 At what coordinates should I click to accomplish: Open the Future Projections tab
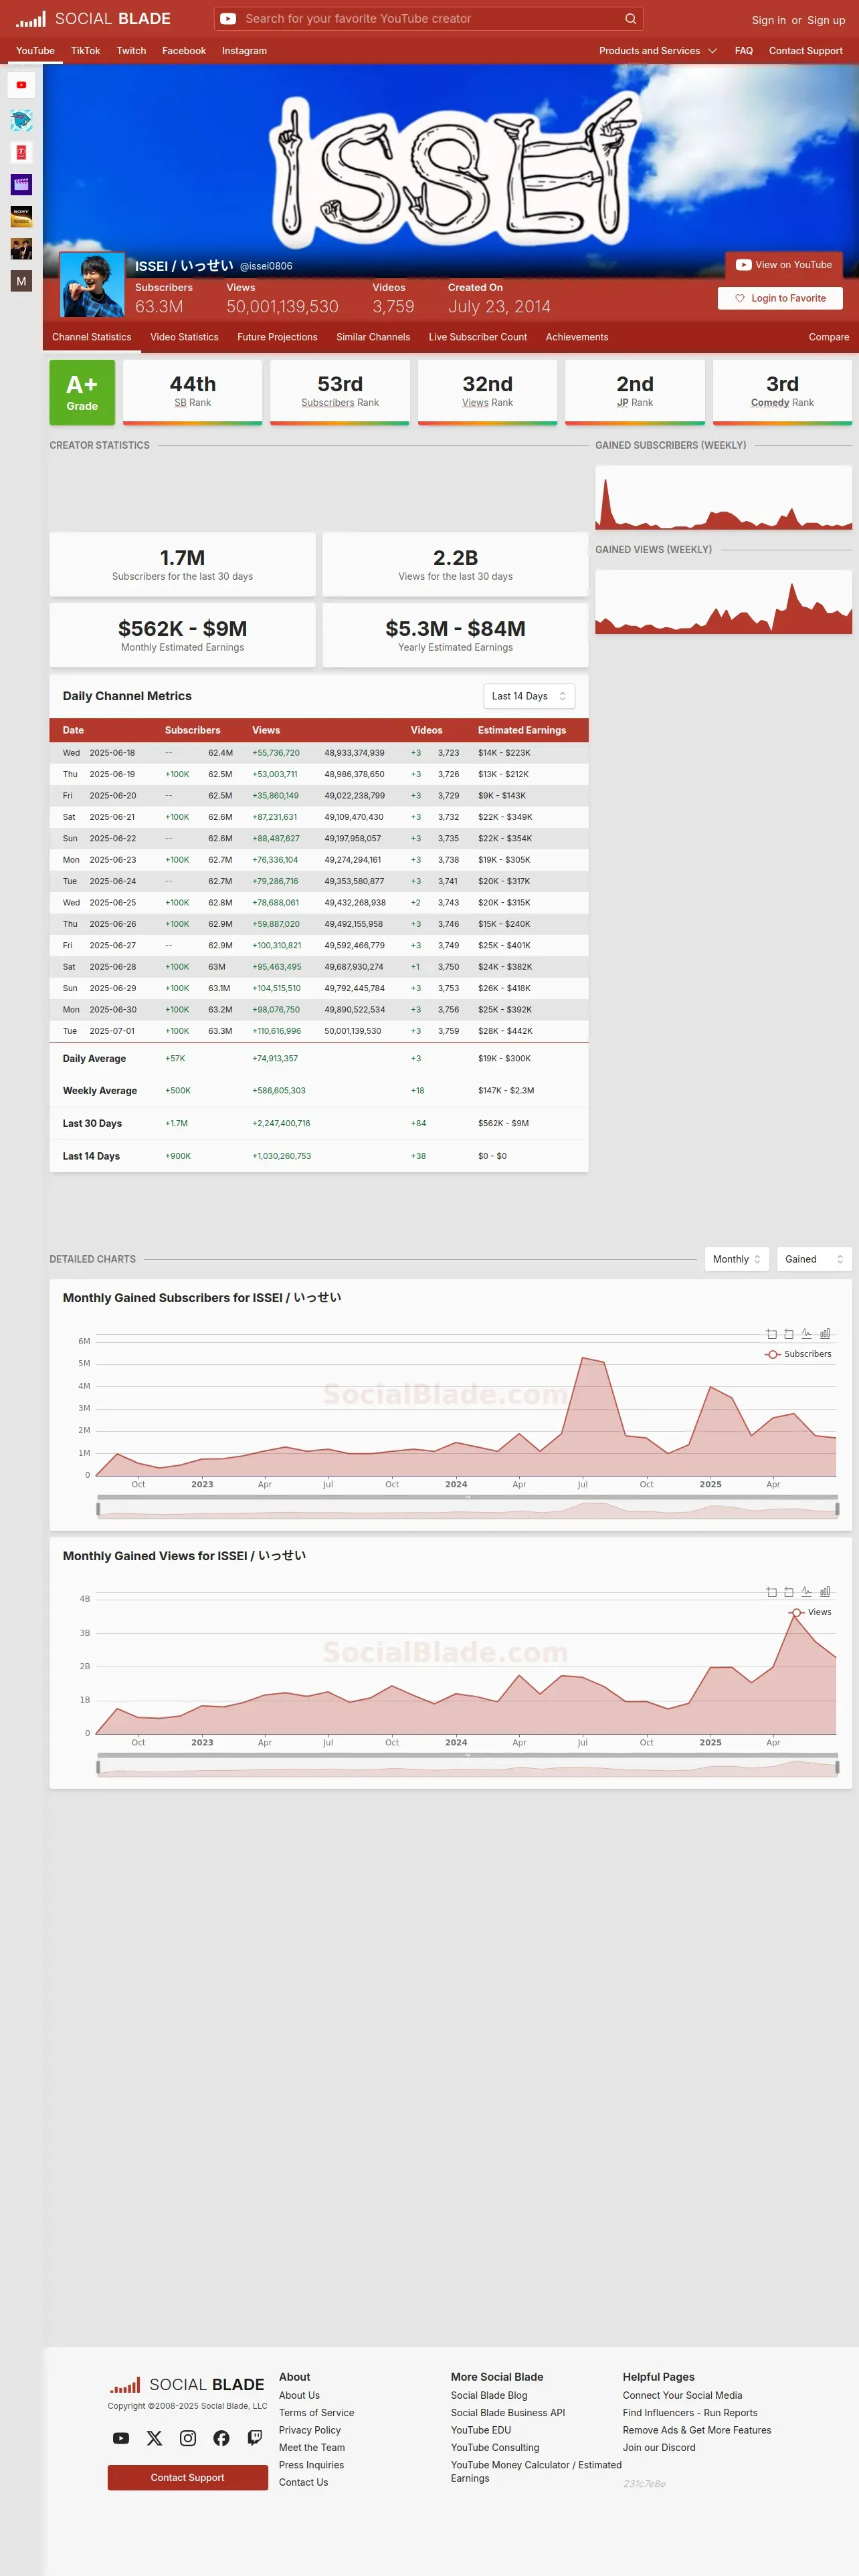coord(277,337)
